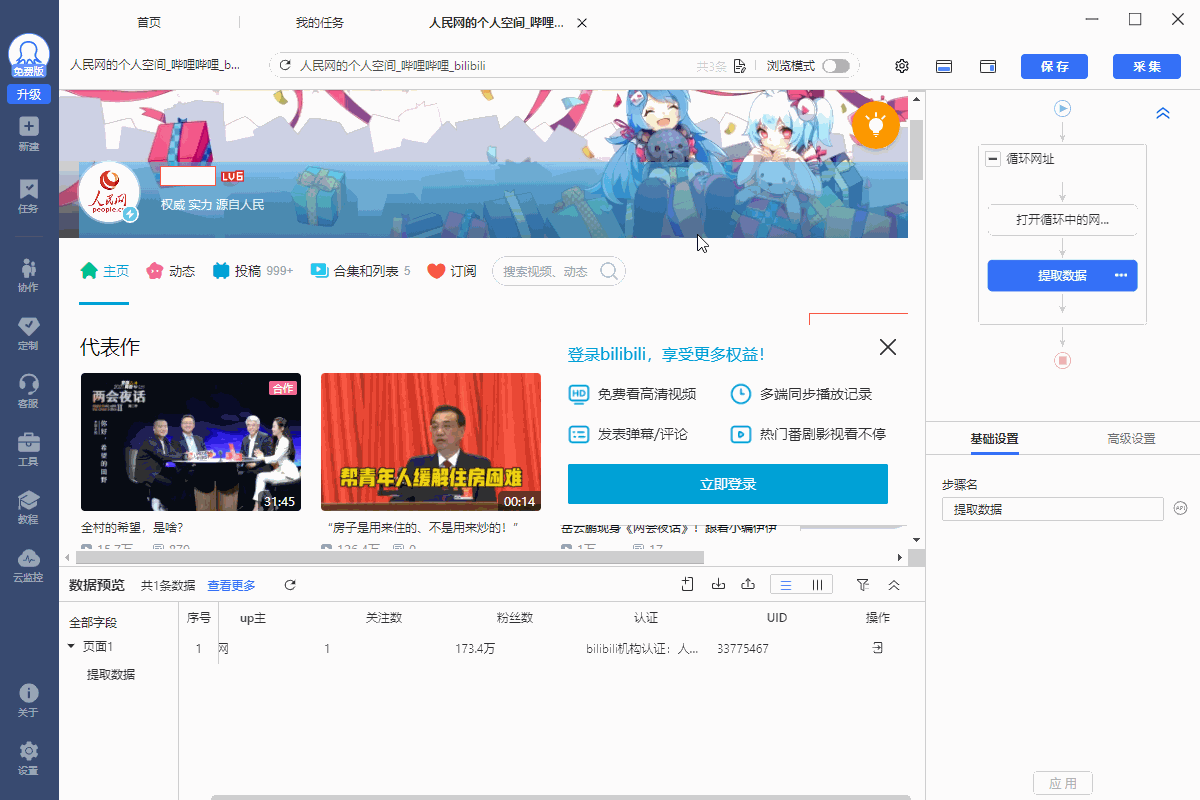The height and width of the screenshot is (800, 1200).
Task: Click the filter icon in data preview
Action: 863,585
